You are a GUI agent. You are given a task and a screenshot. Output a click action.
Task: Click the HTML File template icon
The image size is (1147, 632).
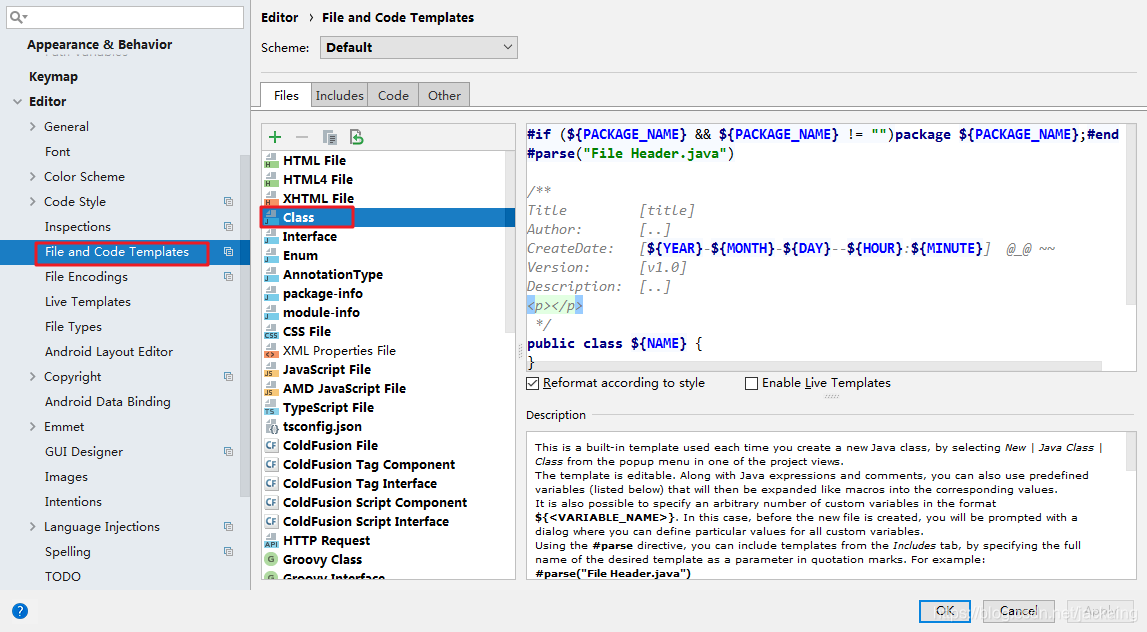tap(271, 160)
